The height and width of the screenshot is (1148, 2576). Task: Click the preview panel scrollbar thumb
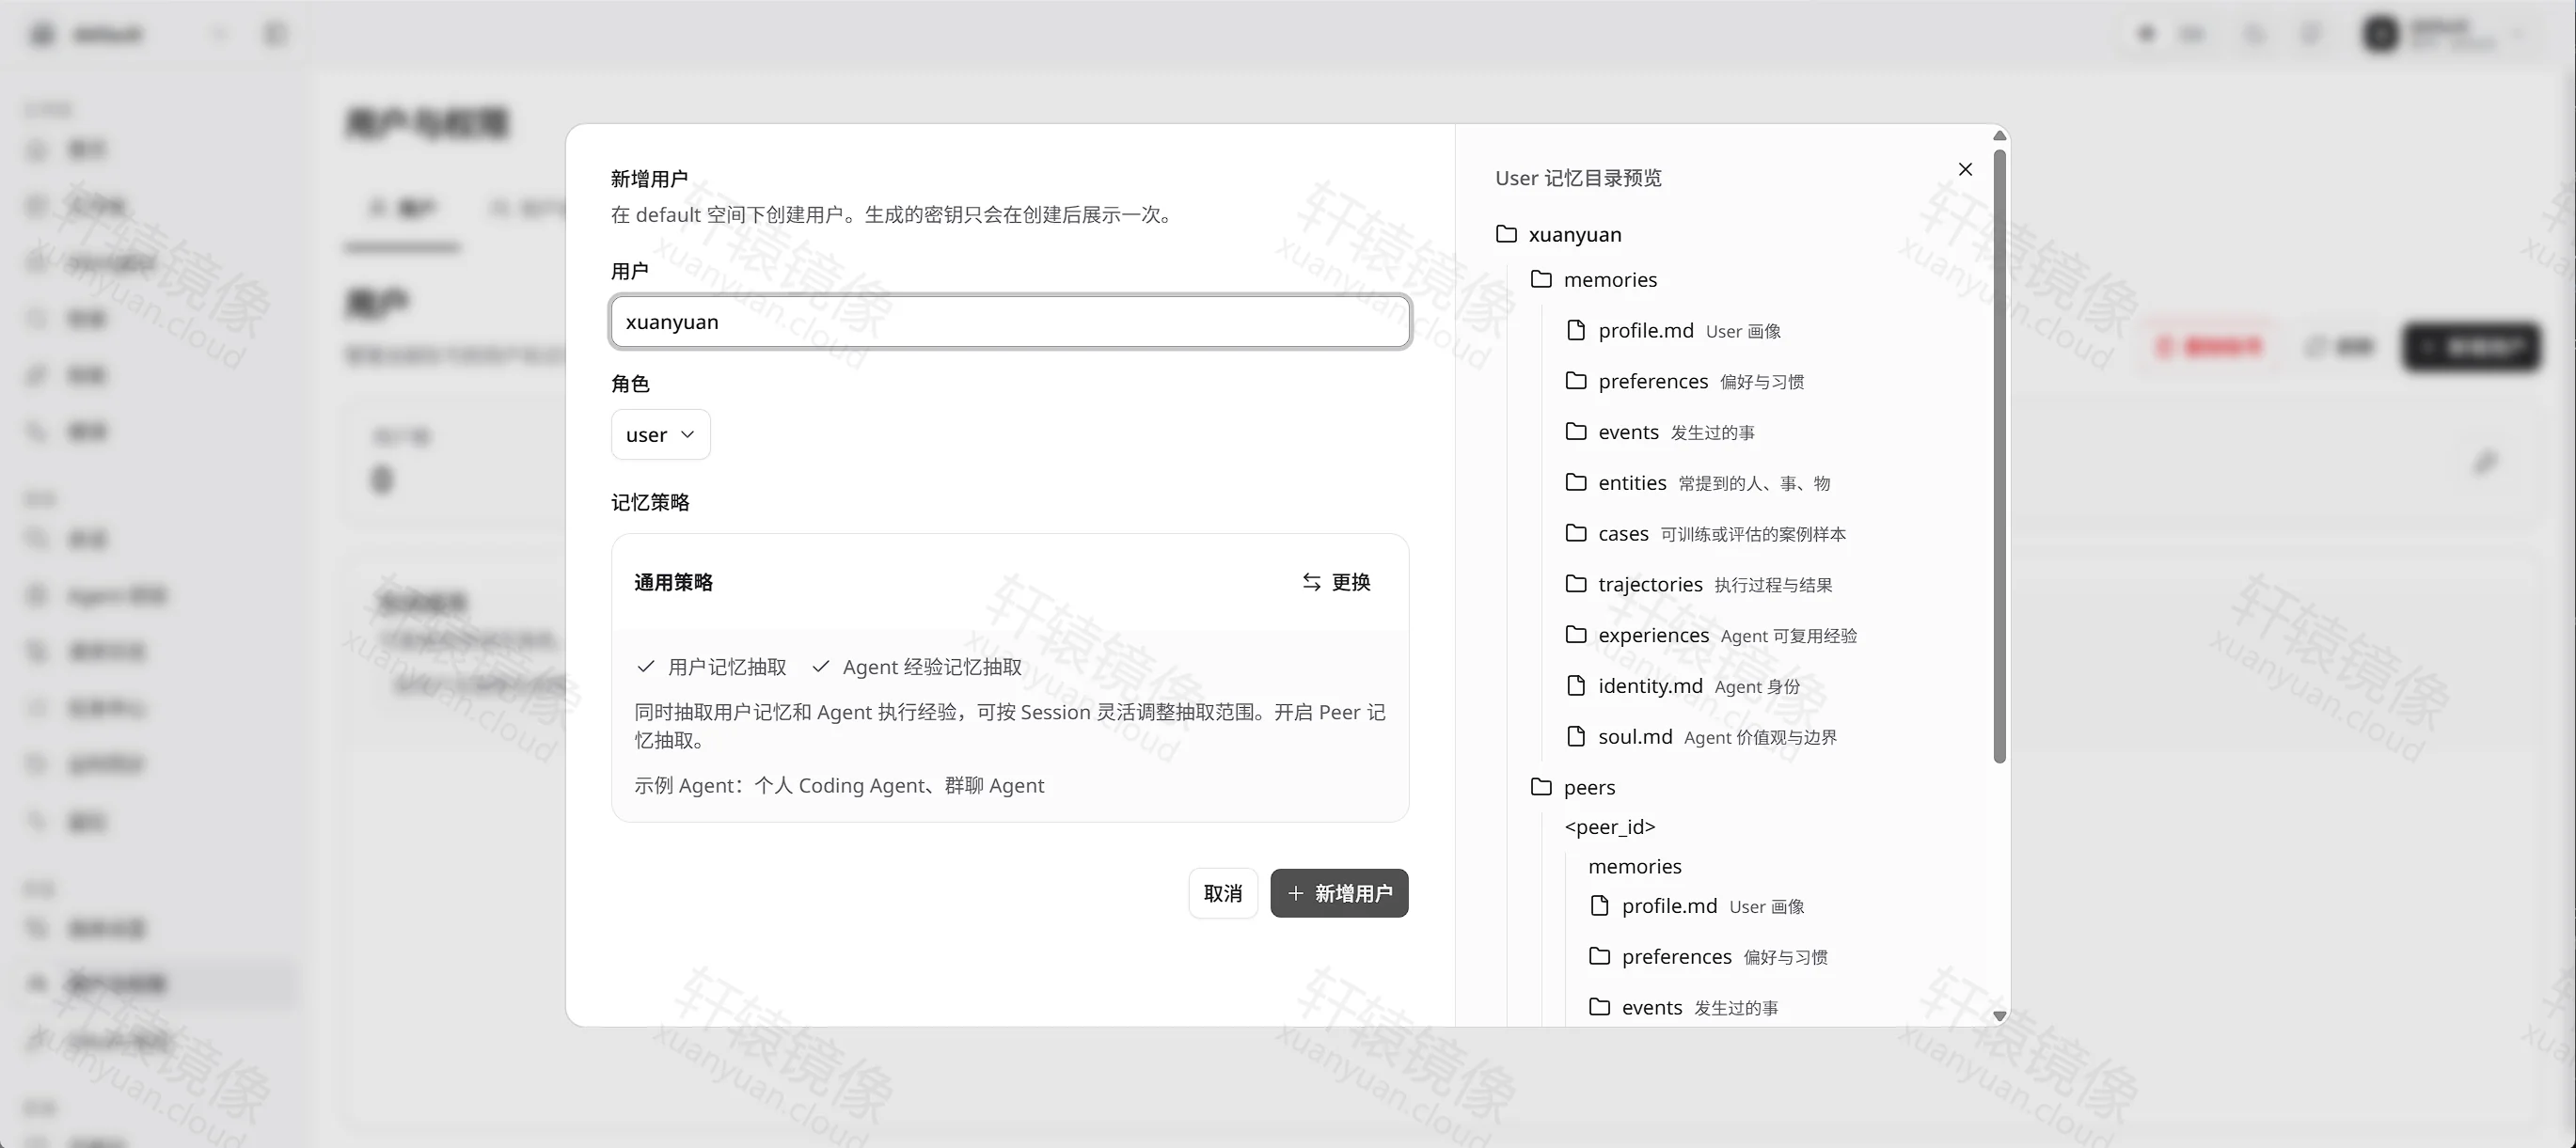(x=1999, y=455)
